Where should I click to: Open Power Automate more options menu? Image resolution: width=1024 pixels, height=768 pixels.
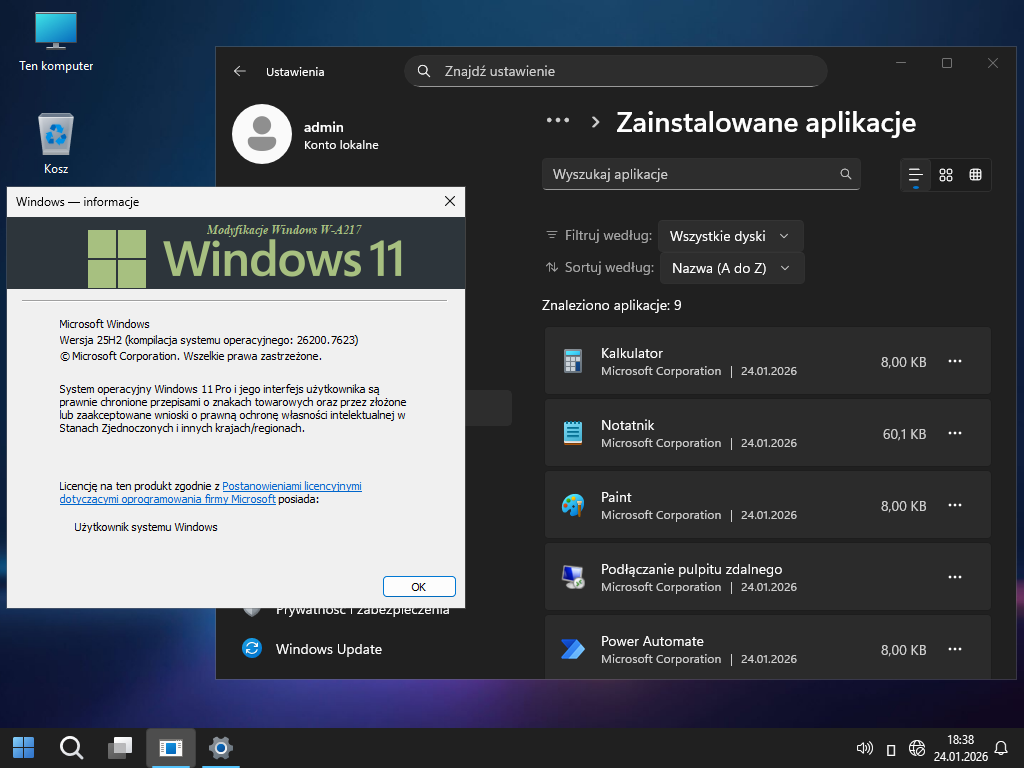955,649
